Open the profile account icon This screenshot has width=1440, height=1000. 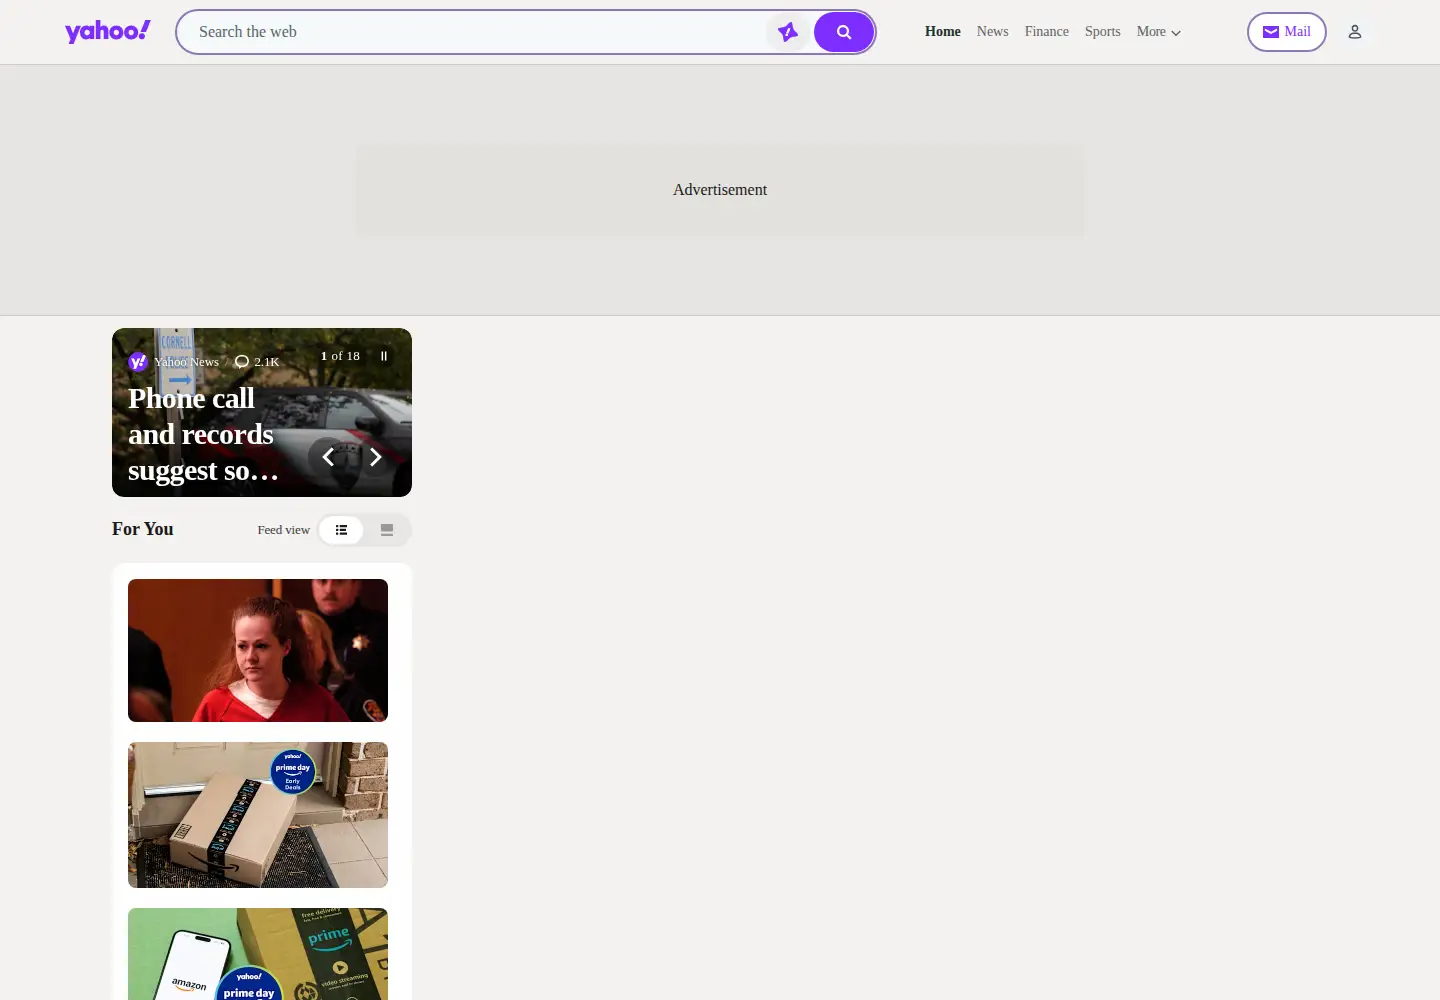point(1355,32)
